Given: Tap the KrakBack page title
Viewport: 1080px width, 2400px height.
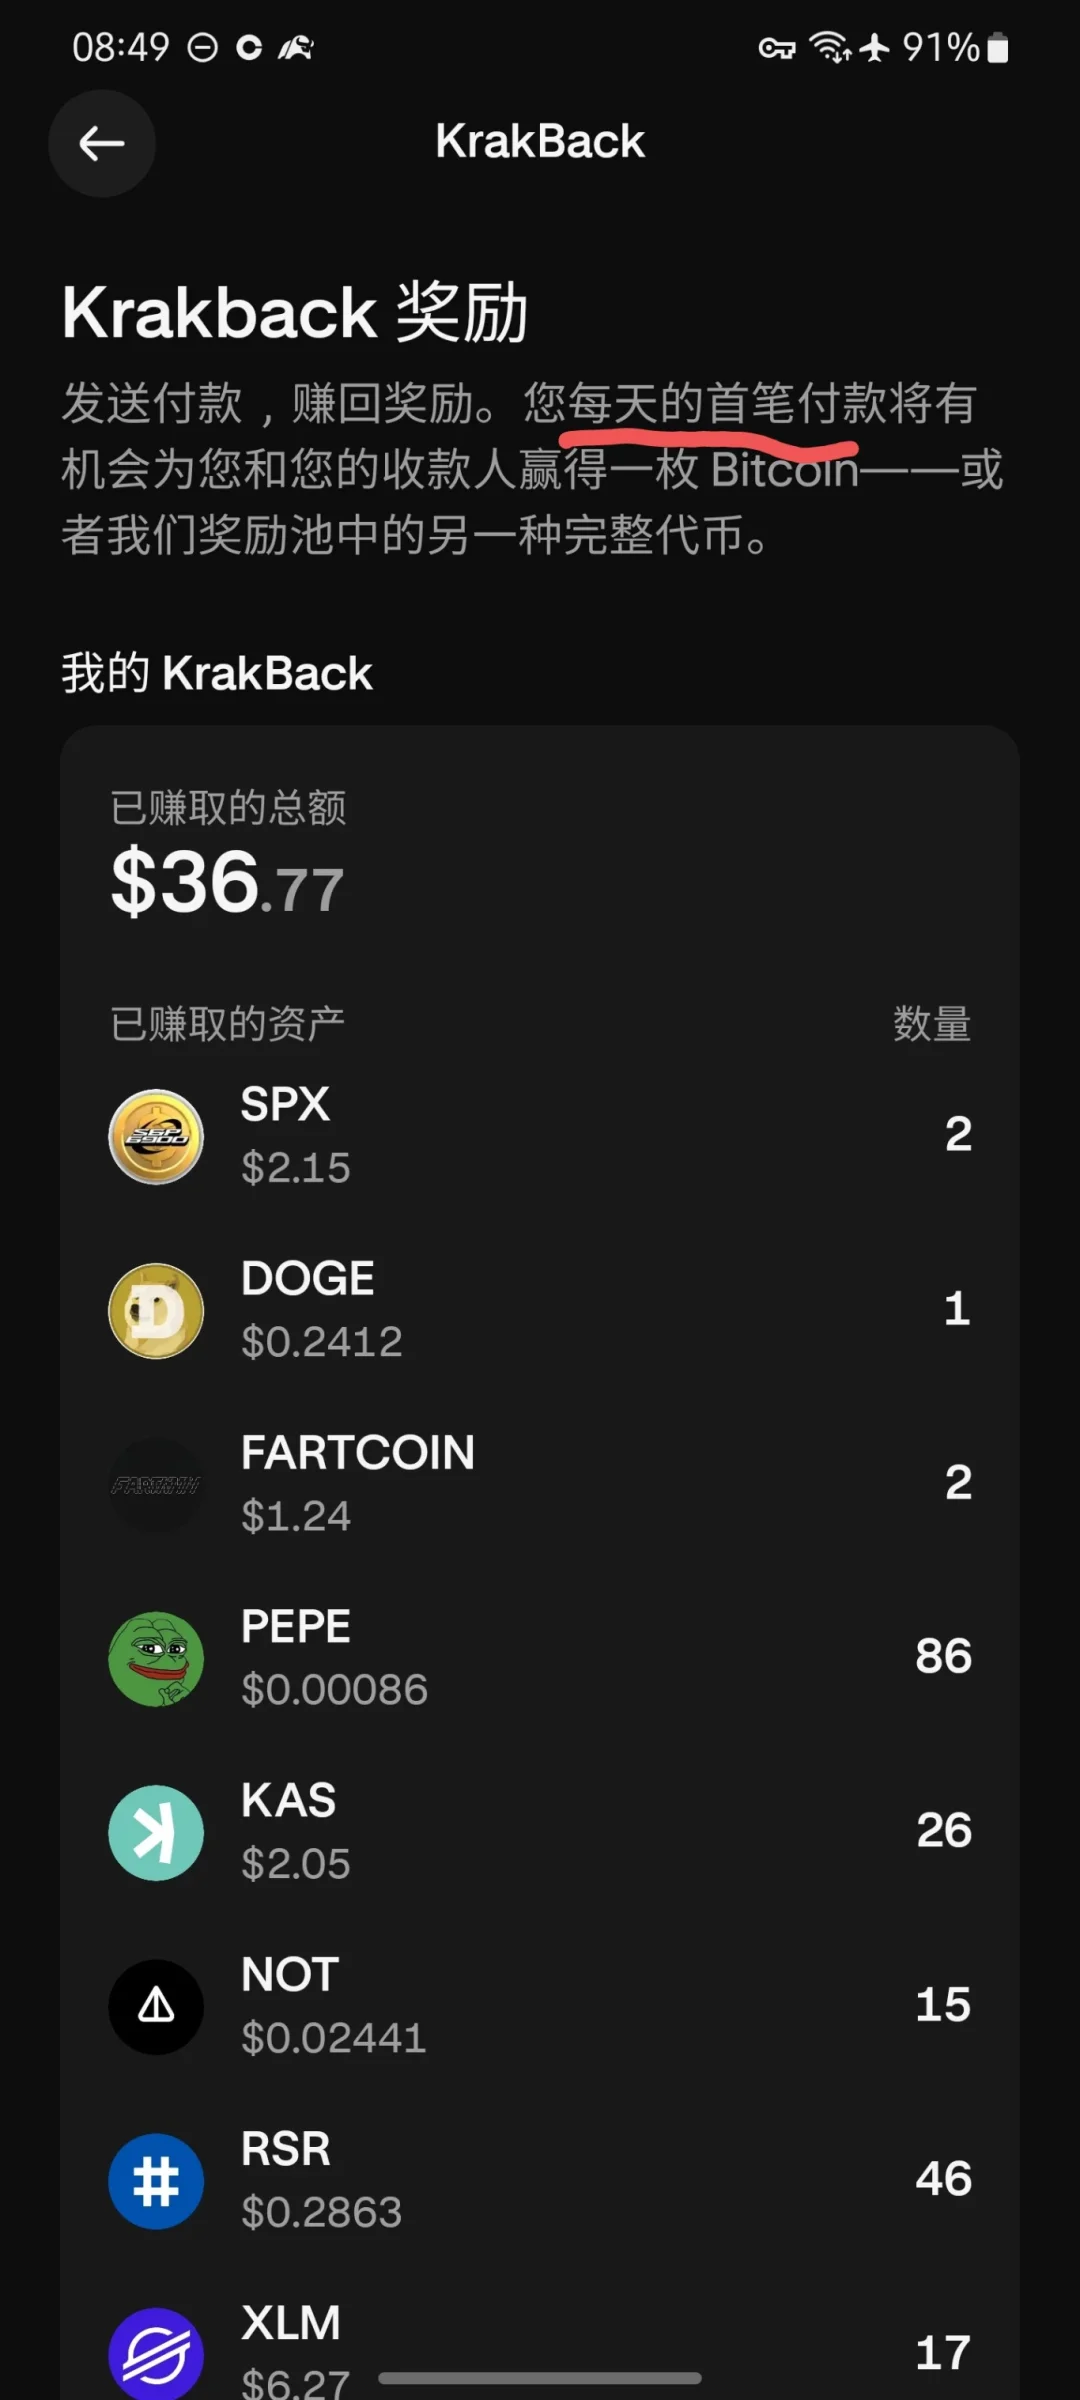Looking at the screenshot, I should pos(540,142).
